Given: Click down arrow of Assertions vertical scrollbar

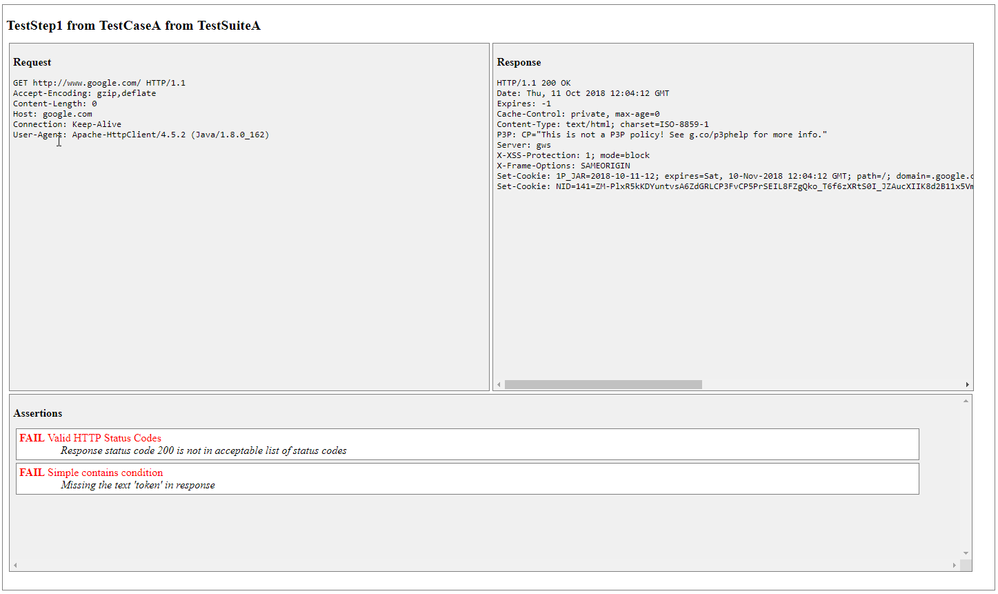Looking at the screenshot, I should pos(966,553).
